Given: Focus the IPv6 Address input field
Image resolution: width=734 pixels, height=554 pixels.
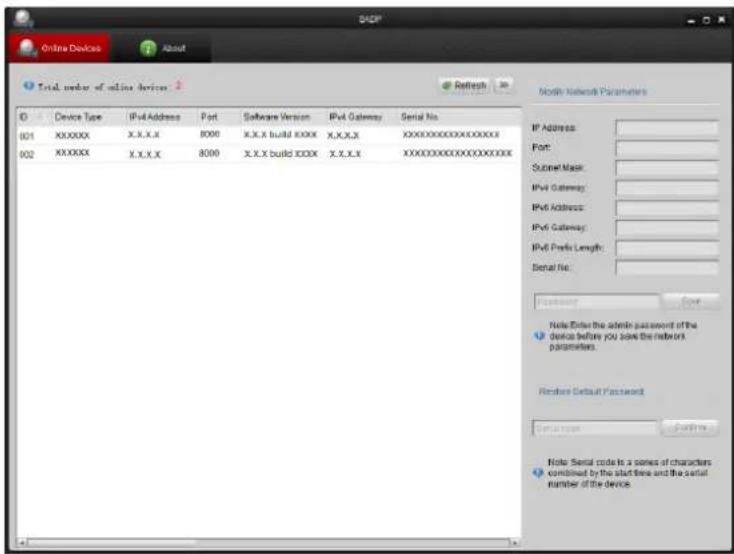Looking at the screenshot, I should coord(667,207).
